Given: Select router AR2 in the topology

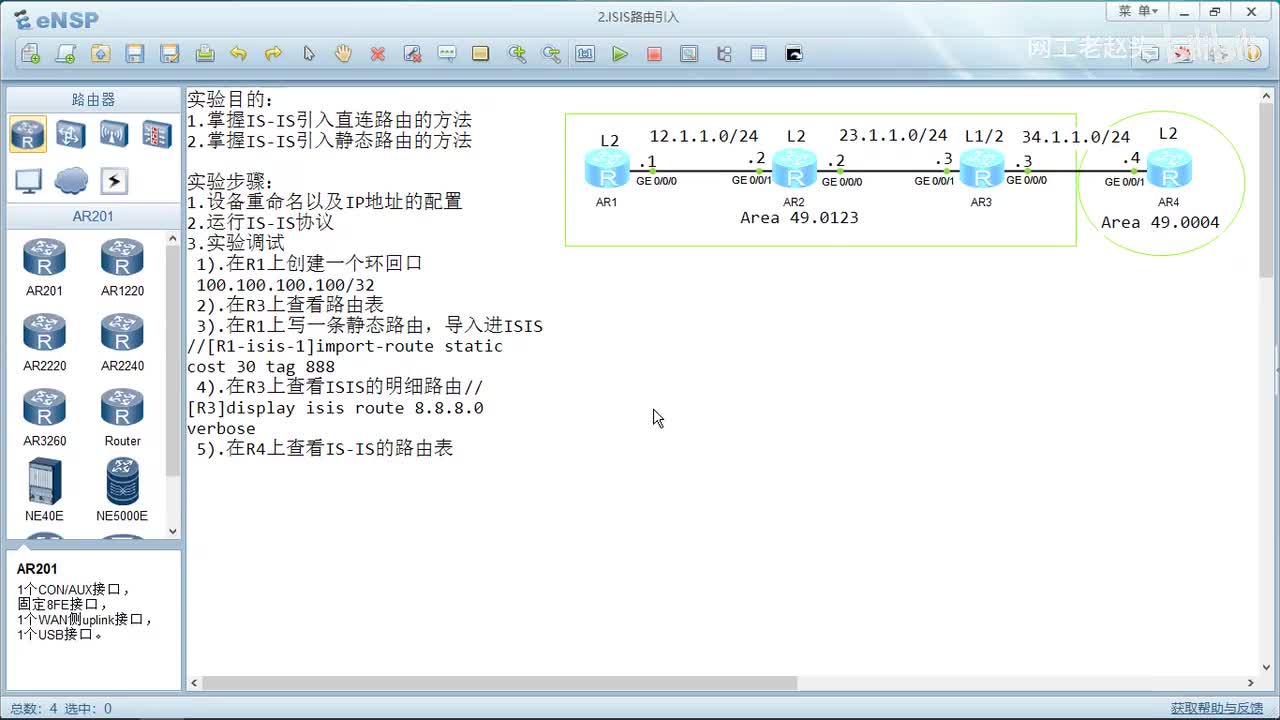Looking at the screenshot, I should pos(795,168).
